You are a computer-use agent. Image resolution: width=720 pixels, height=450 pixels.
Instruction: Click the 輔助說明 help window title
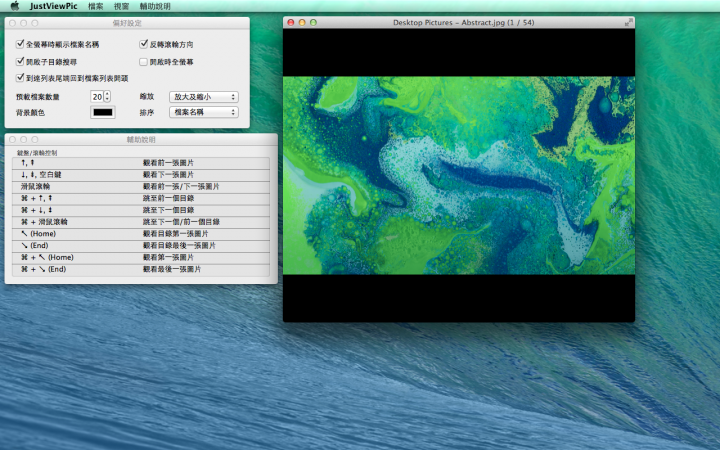141,140
